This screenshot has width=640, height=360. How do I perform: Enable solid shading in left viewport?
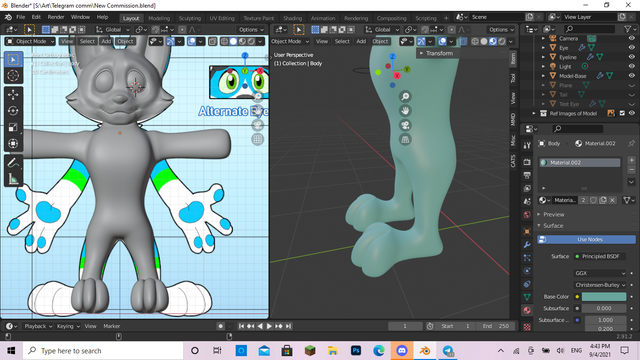coord(233,41)
